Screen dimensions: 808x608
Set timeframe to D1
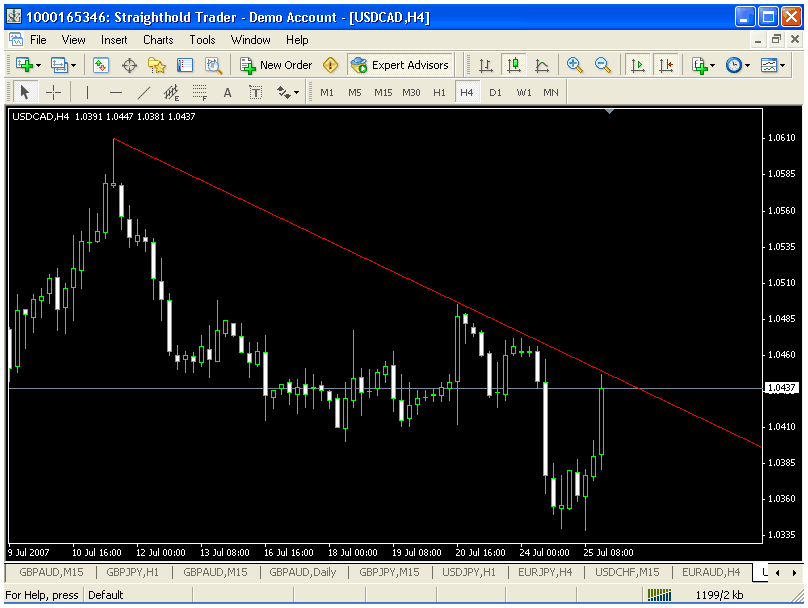point(495,93)
